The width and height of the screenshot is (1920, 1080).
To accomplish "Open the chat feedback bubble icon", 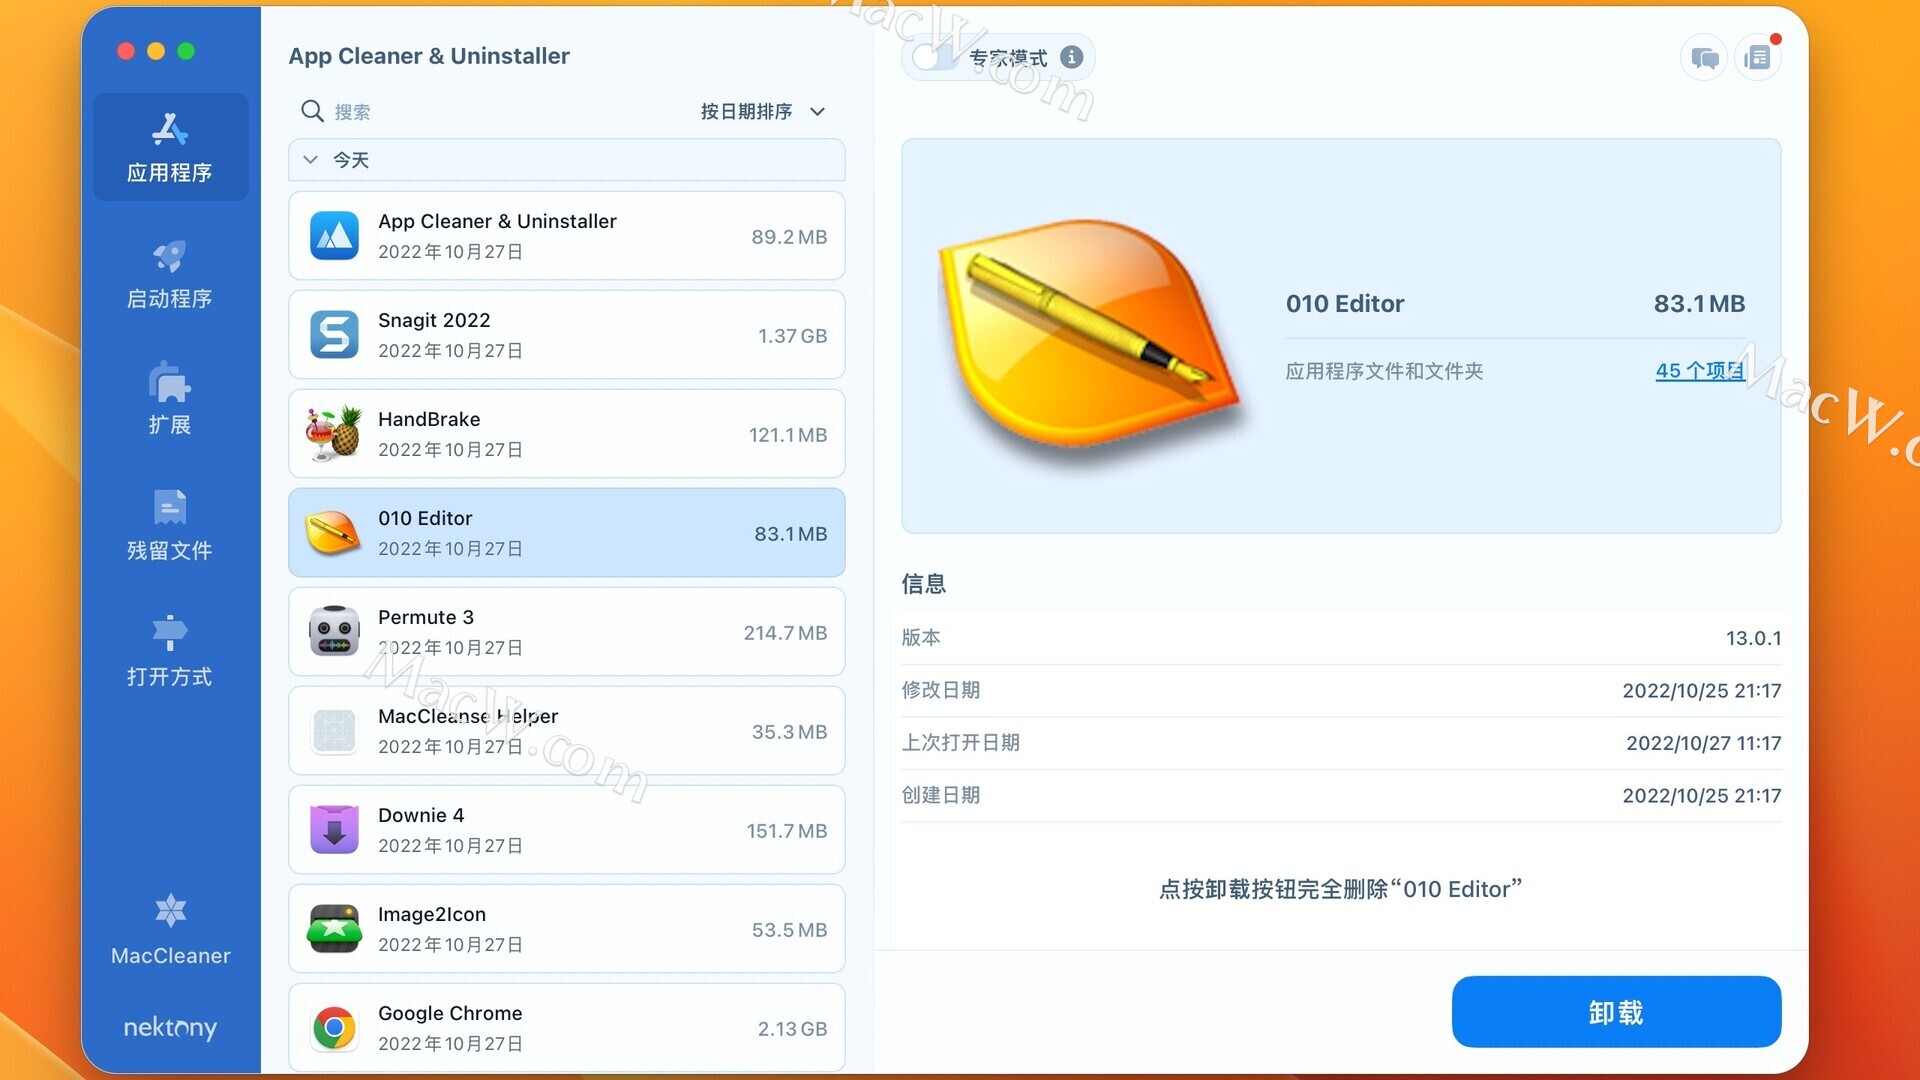I will (1705, 58).
